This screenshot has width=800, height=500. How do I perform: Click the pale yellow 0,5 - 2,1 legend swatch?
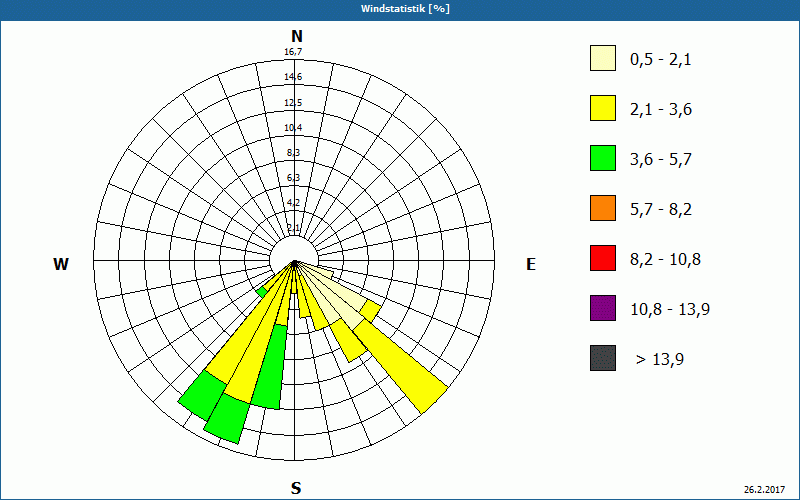pyautogui.click(x=603, y=58)
